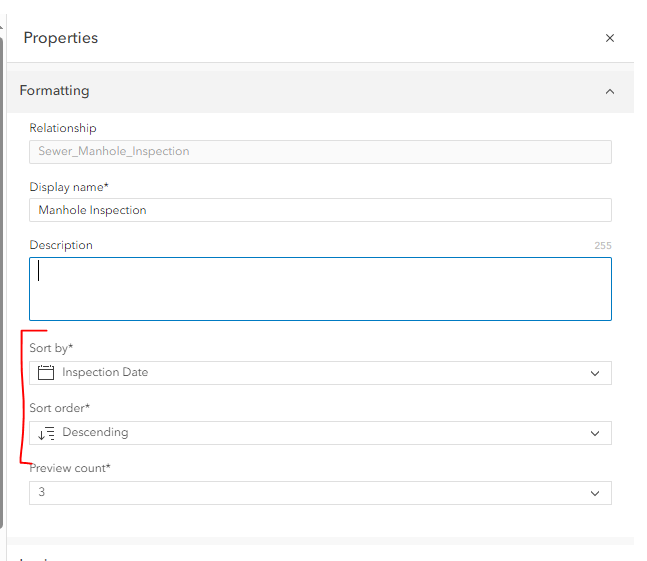Click the Formatting section header
647x561 pixels.
click(x=55, y=91)
